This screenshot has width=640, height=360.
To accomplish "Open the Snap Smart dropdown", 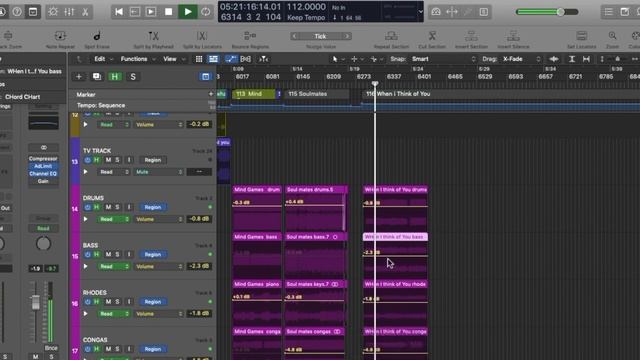I will 443,59.
